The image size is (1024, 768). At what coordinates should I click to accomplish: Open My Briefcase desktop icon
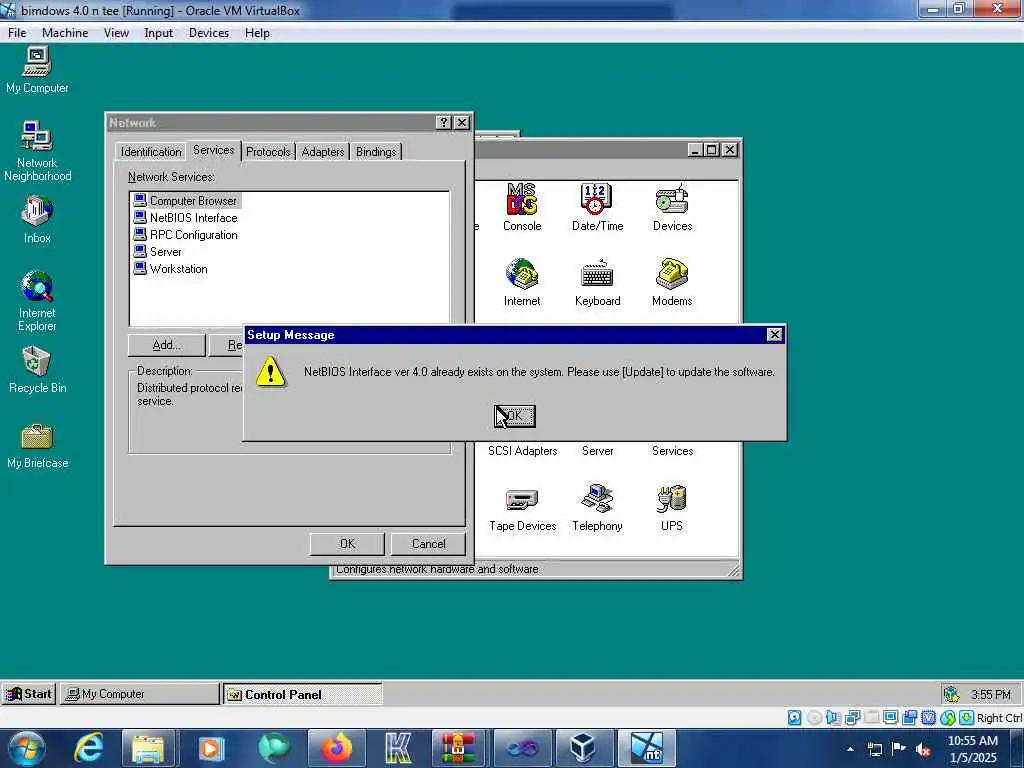(37, 445)
